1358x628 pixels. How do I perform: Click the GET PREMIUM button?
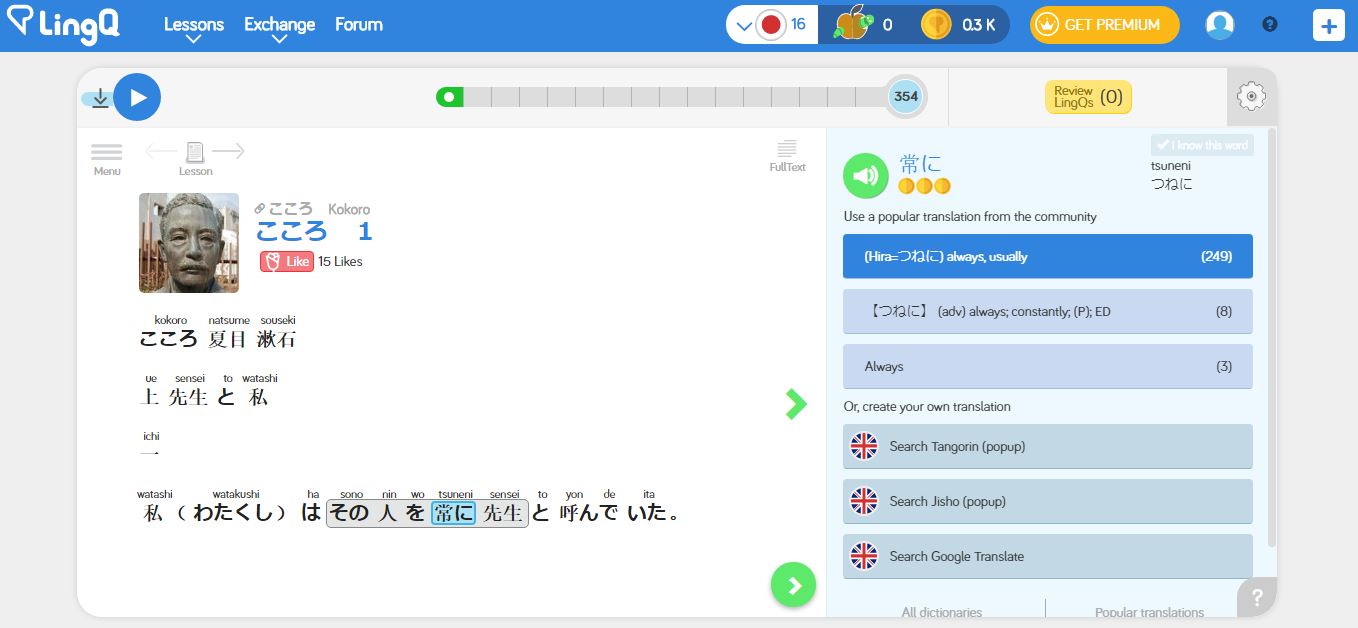1104,24
